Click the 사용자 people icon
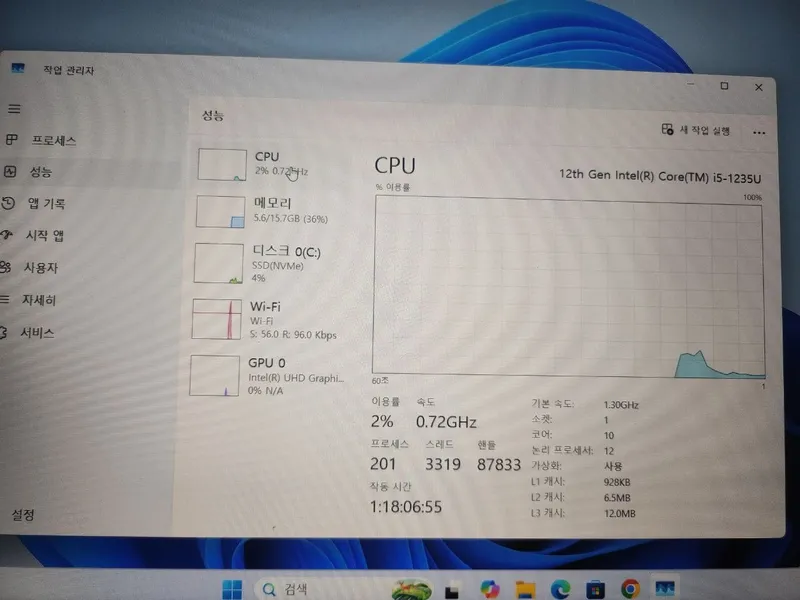Image resolution: width=800 pixels, height=600 pixels. tap(5, 267)
